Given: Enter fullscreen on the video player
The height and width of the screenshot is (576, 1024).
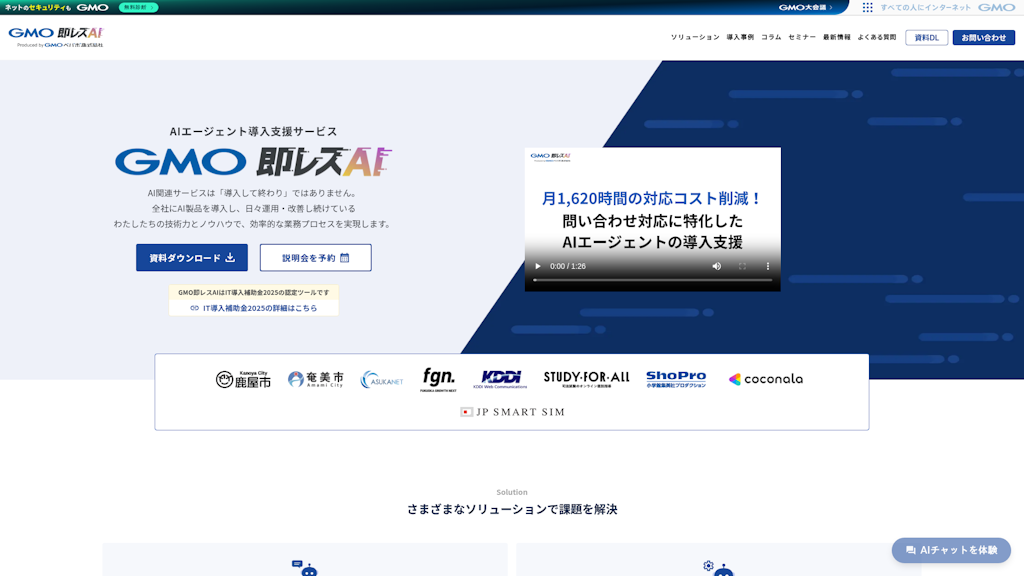Looking at the screenshot, I should tap(742, 266).
